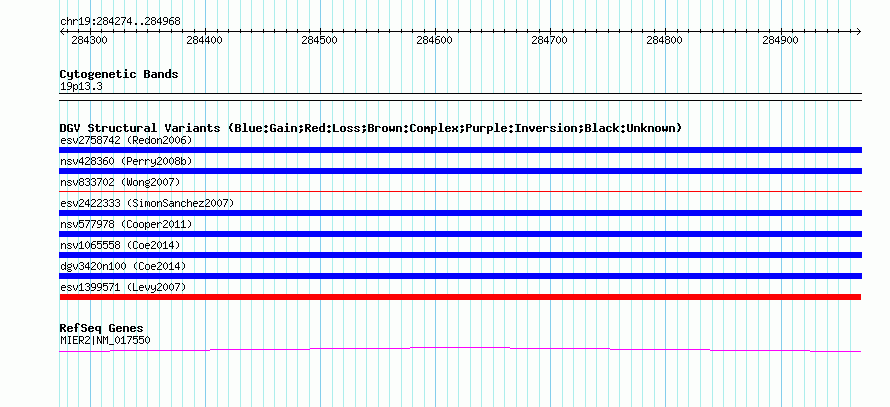Screen dimensions: 890x407
Task: Select variant label nsv577978 (Cooper2011)
Action: point(126,224)
